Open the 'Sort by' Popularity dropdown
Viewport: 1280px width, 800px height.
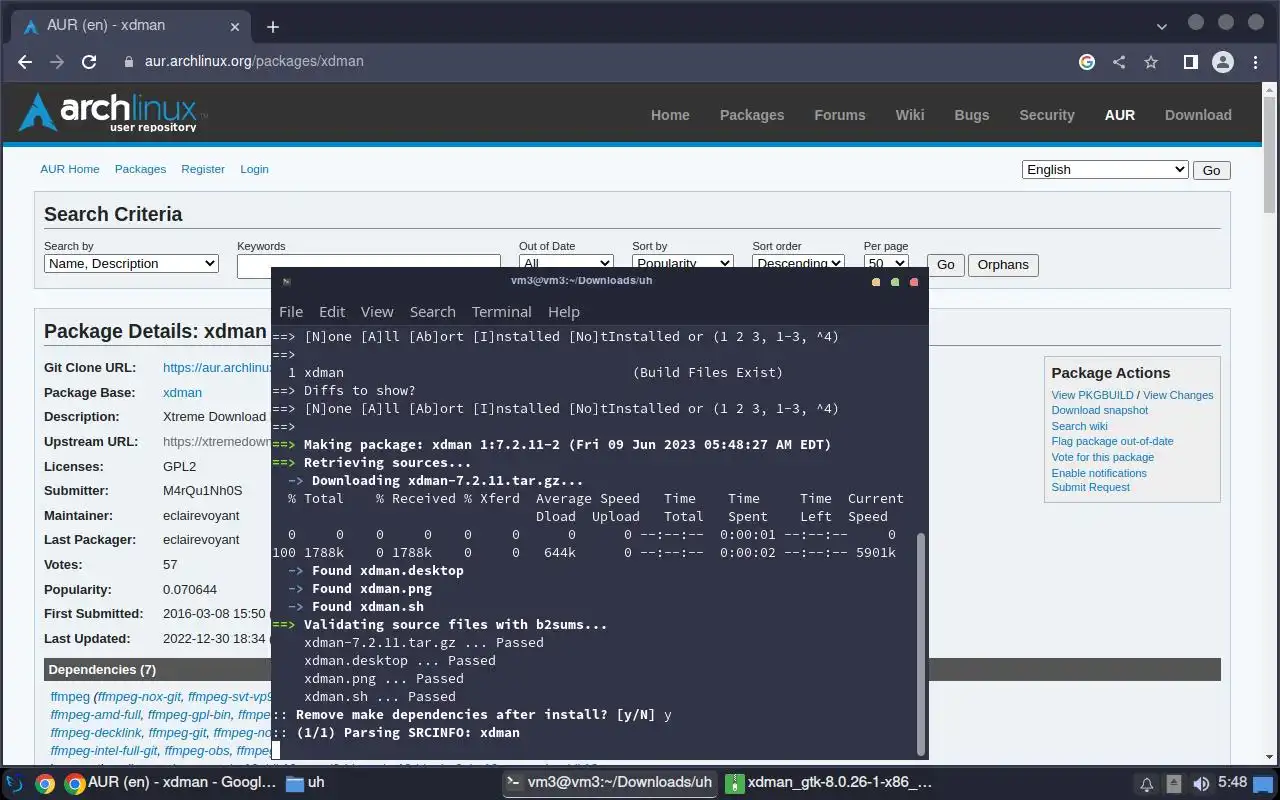(x=682, y=263)
